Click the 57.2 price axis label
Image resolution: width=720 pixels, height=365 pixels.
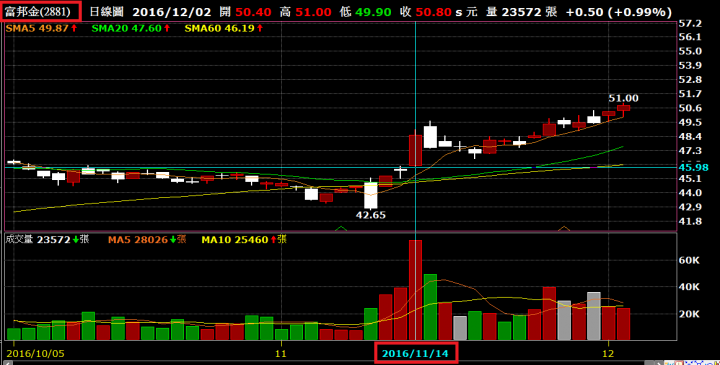point(690,23)
